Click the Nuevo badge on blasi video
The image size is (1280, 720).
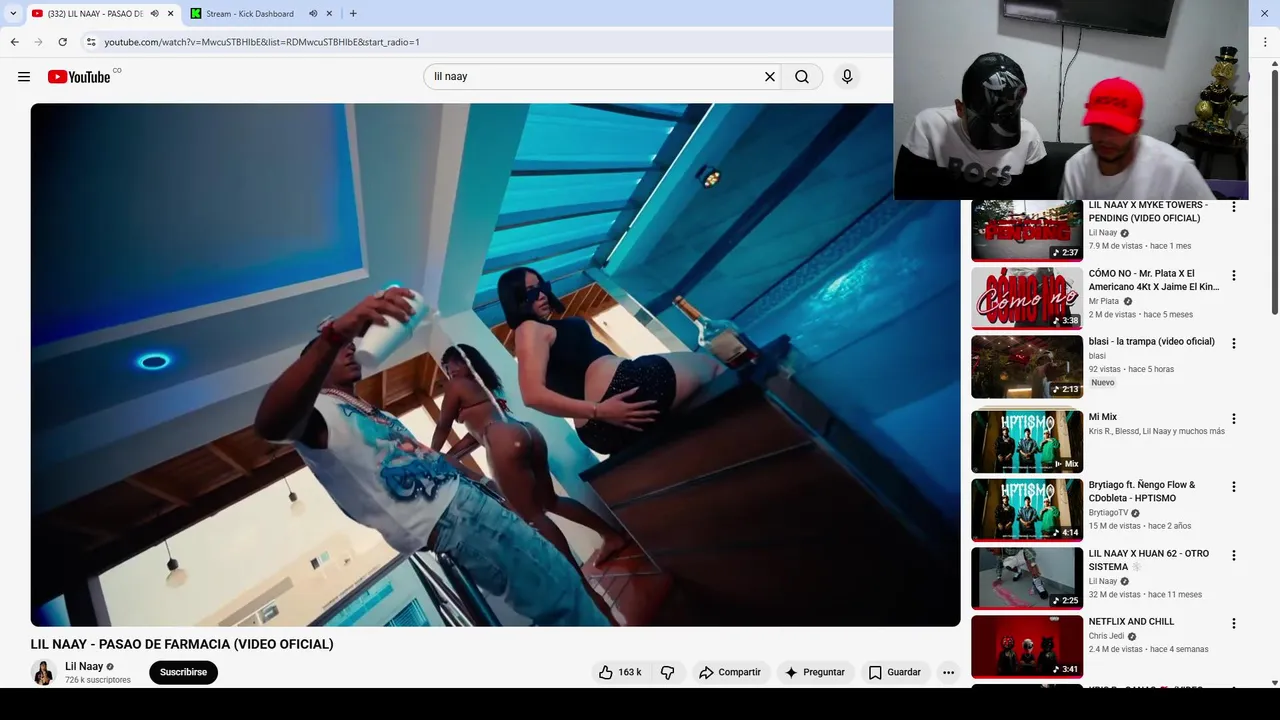(x=1103, y=383)
